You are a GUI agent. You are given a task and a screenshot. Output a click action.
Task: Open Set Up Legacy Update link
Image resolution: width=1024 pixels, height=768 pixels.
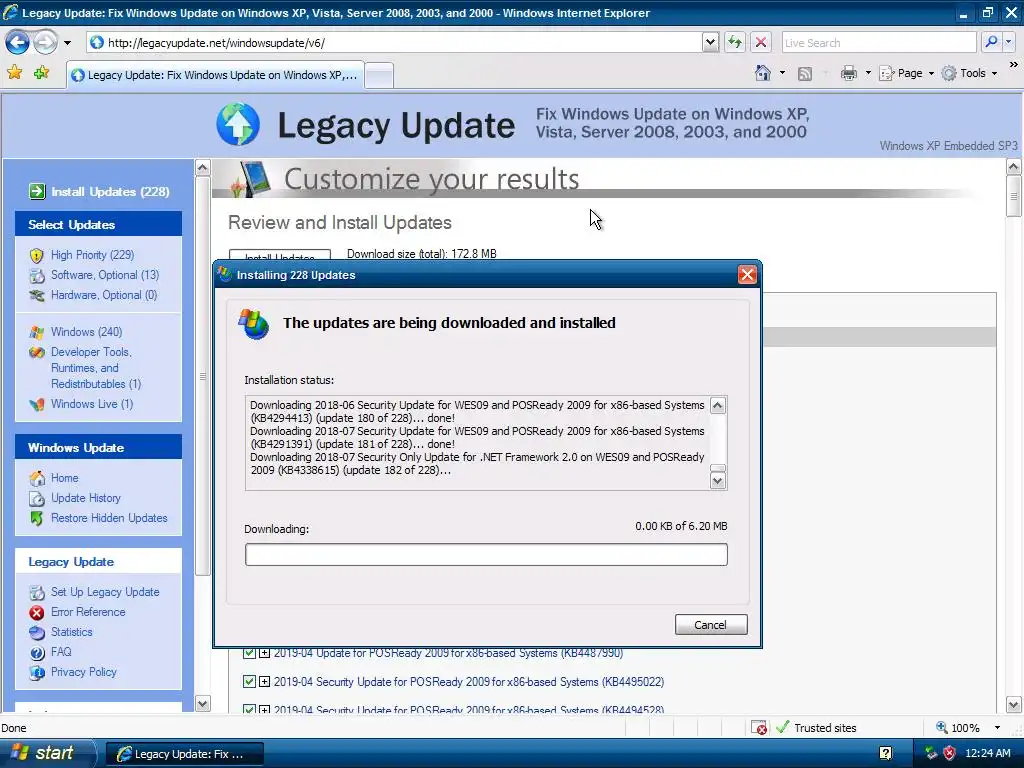[x=104, y=592]
